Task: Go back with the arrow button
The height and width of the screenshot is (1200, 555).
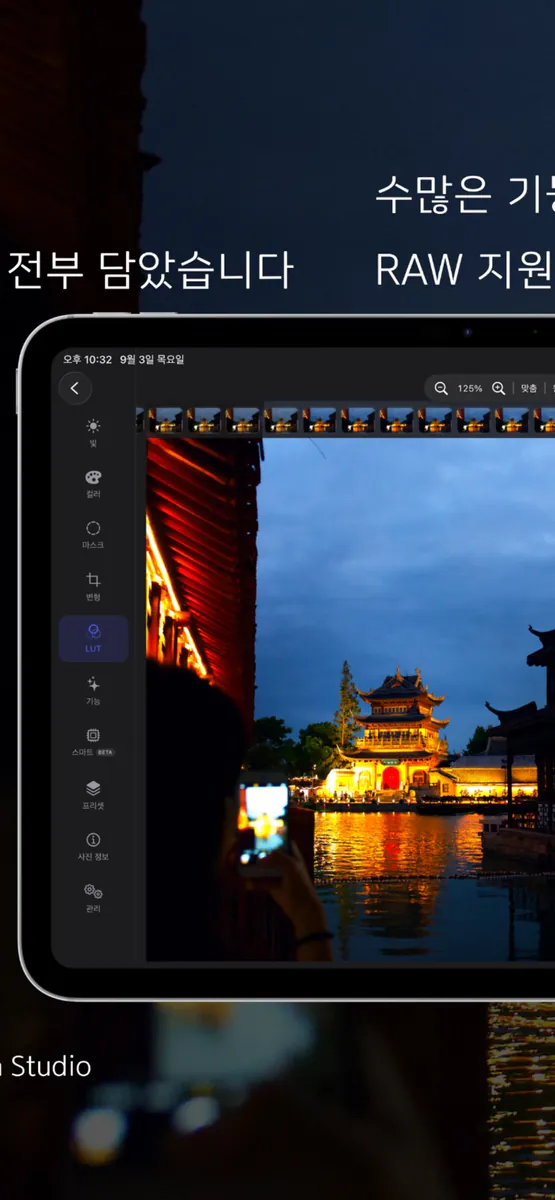Action: coord(75,388)
